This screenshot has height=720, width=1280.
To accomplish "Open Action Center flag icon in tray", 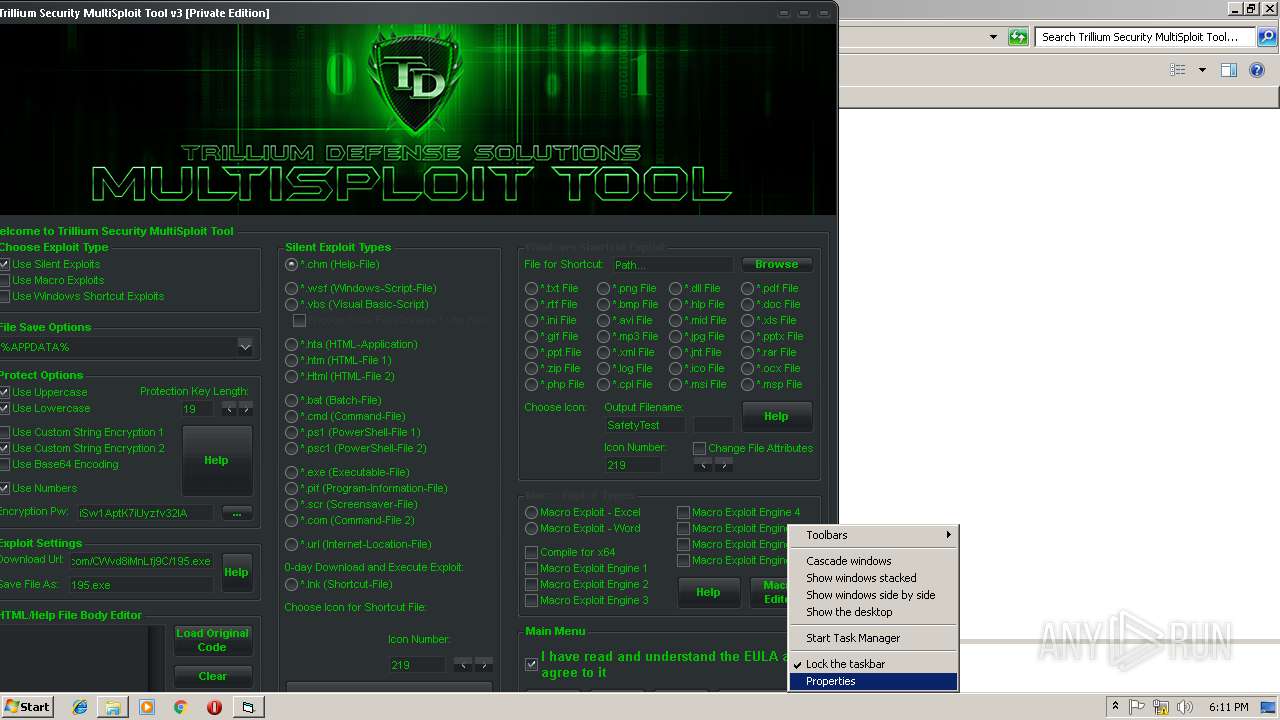I will [1137, 707].
